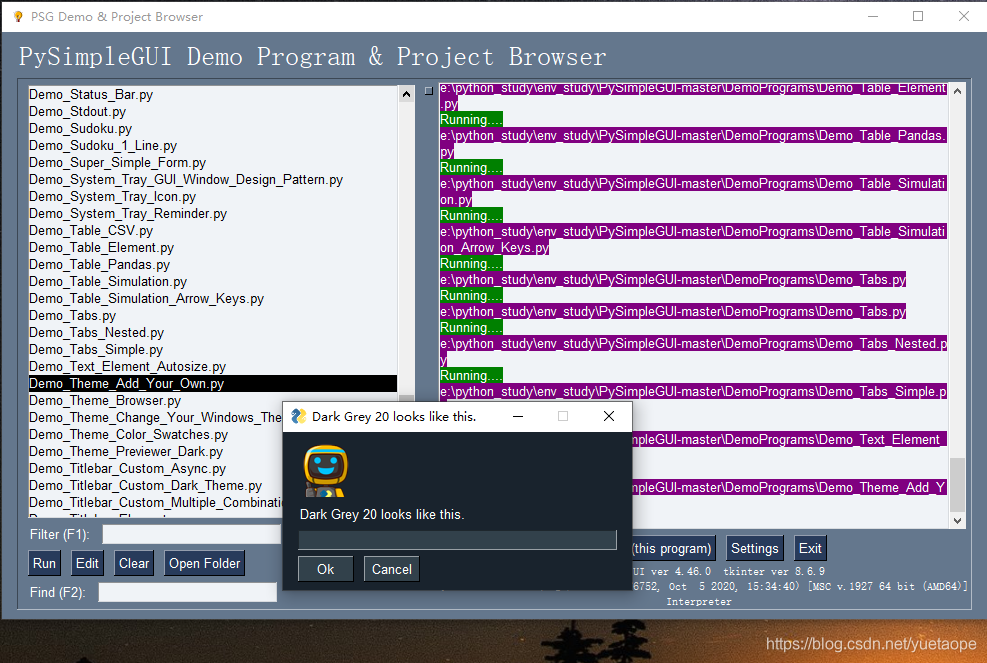The width and height of the screenshot is (987, 663).
Task: Select Demo_Tabs_Nested.py
Action: click(x=213, y=332)
